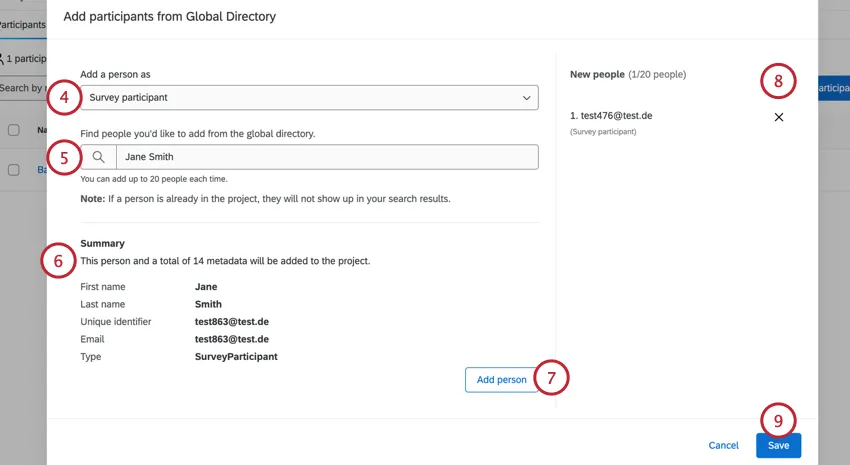Remove test476@test.de from New people
The height and width of the screenshot is (465, 850).
pos(779,117)
